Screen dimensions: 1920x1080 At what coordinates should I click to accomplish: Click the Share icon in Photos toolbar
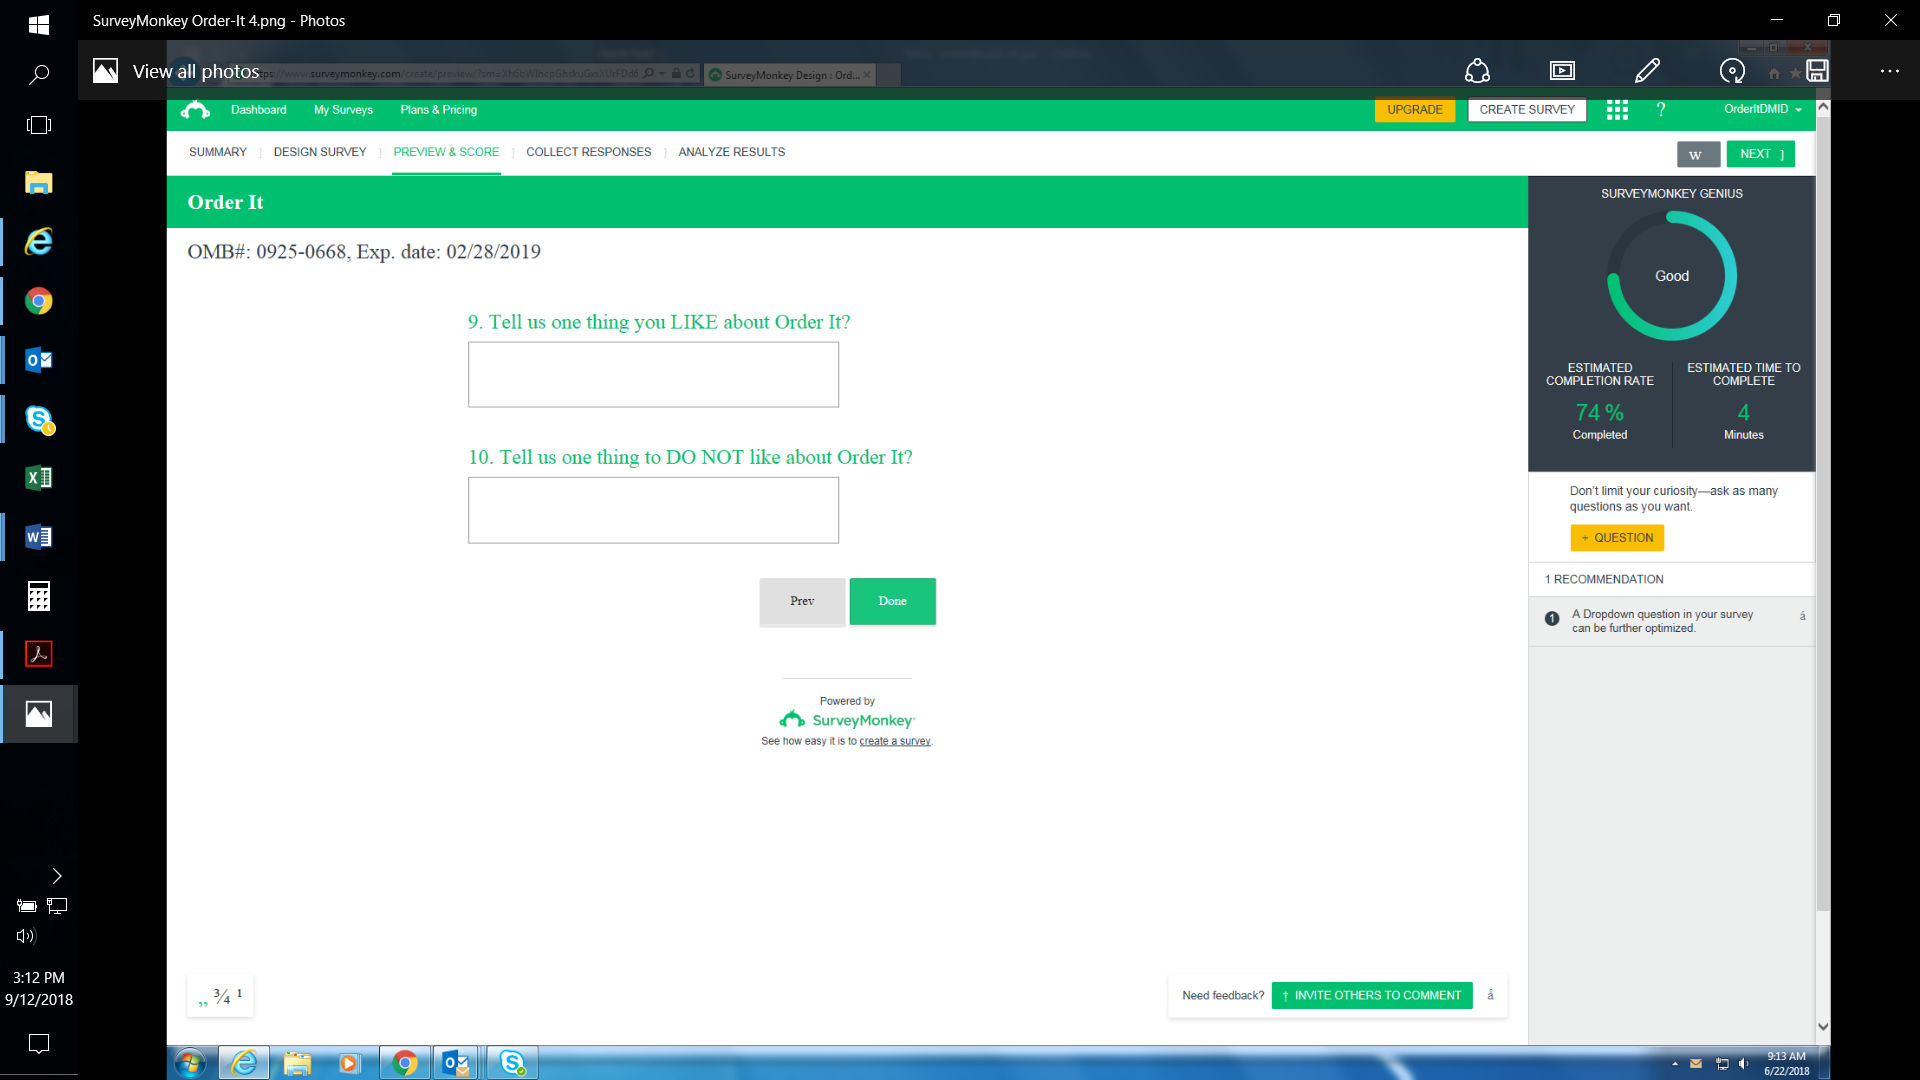(1477, 71)
